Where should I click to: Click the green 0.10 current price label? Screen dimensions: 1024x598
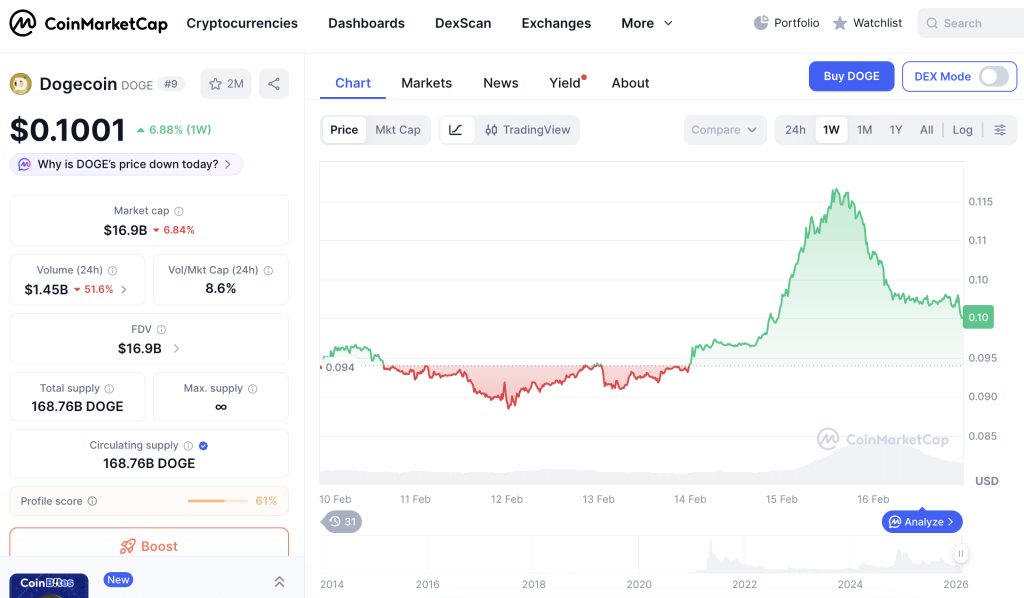click(978, 317)
